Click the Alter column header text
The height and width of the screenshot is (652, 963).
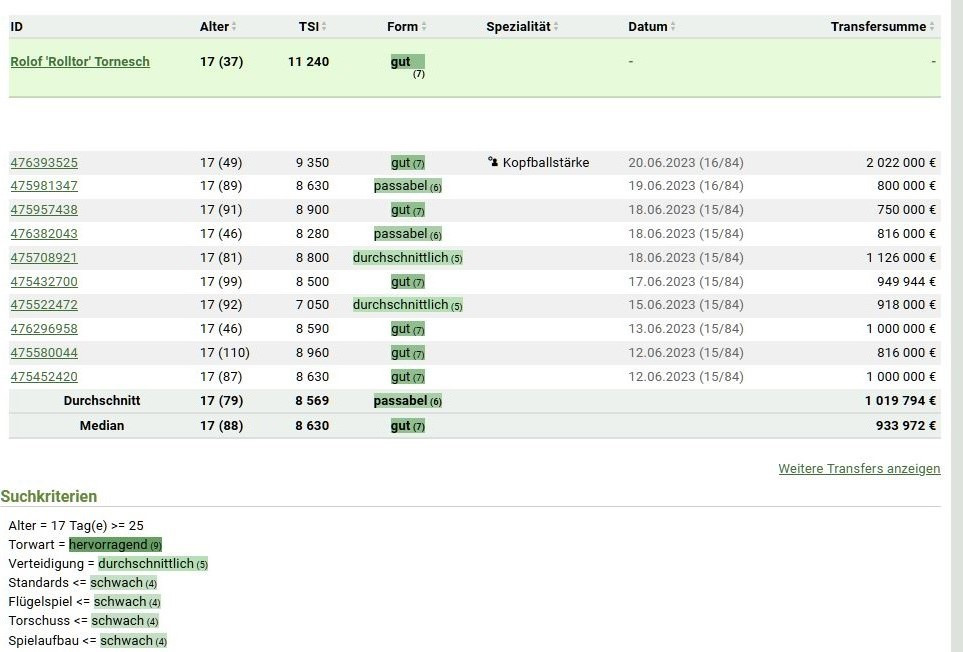[214, 26]
